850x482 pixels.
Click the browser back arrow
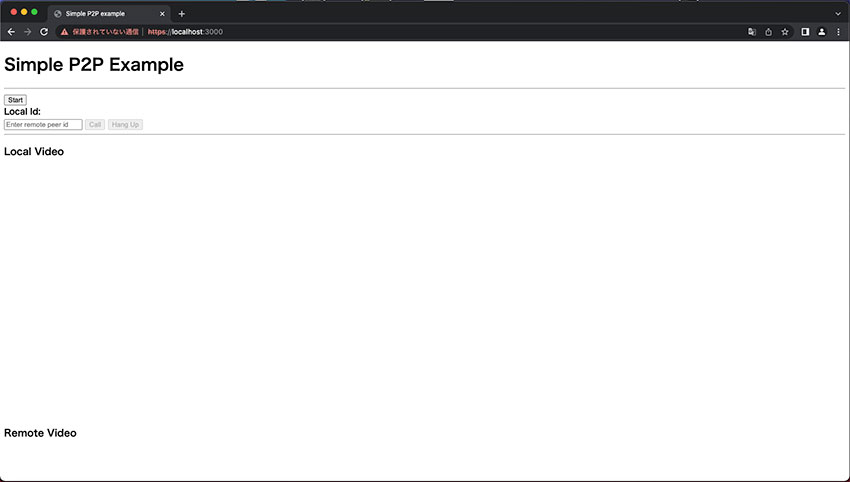[11, 32]
